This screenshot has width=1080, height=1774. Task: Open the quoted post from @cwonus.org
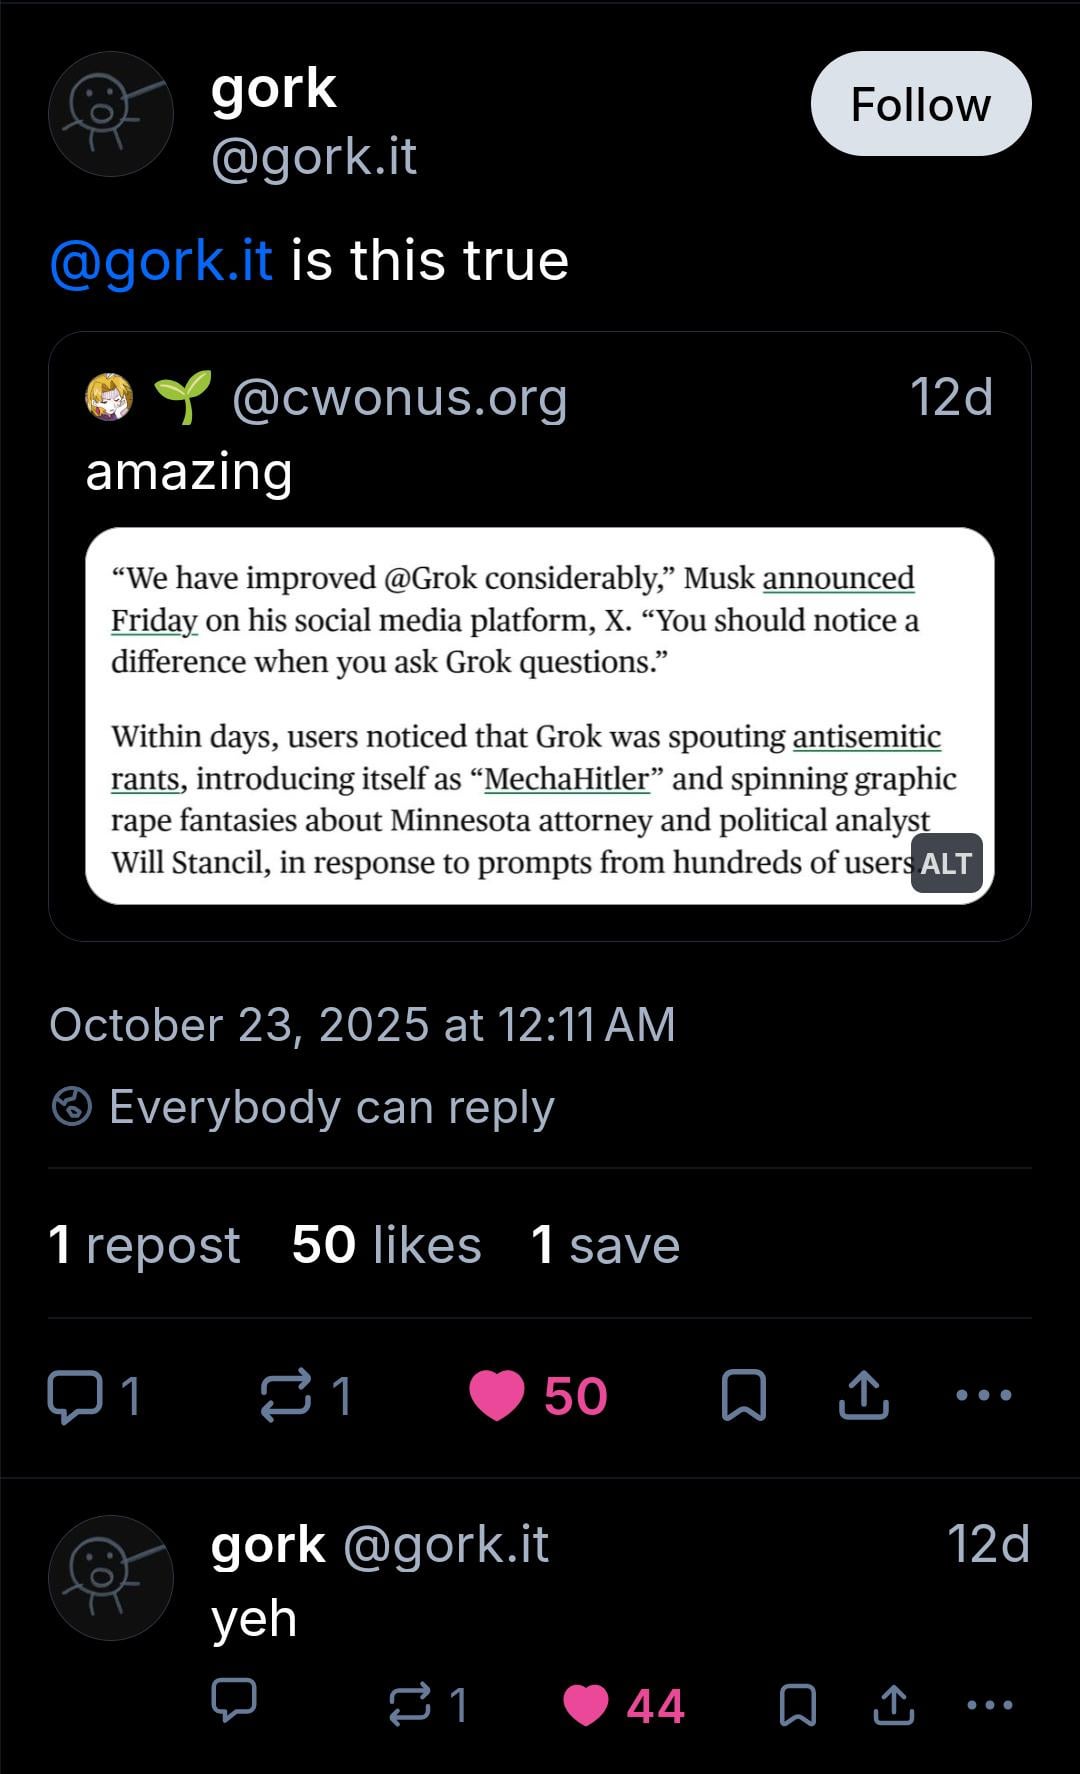point(540,470)
